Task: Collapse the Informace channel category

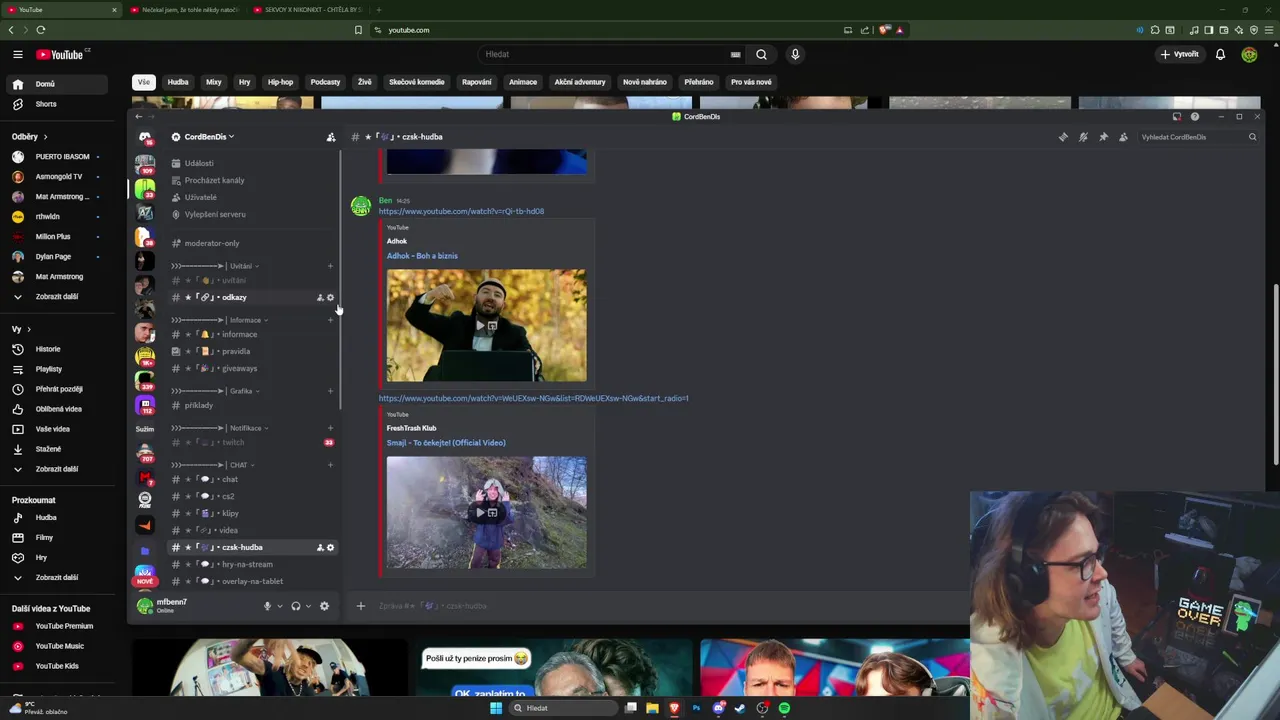Action: pos(219,320)
